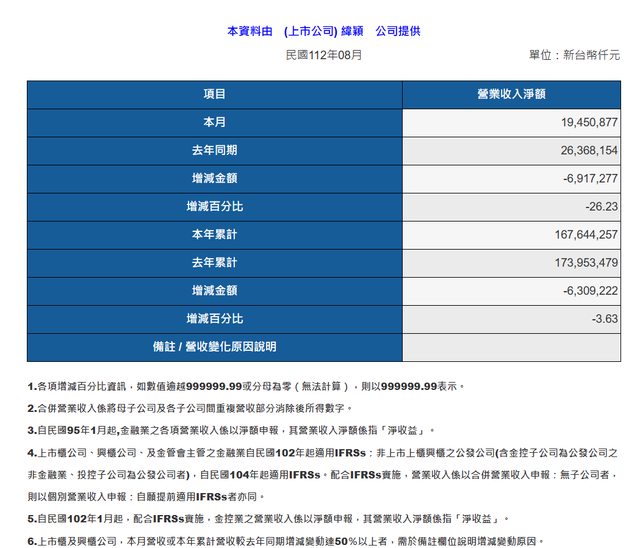Select the 本年累計 row label

pos(214,235)
